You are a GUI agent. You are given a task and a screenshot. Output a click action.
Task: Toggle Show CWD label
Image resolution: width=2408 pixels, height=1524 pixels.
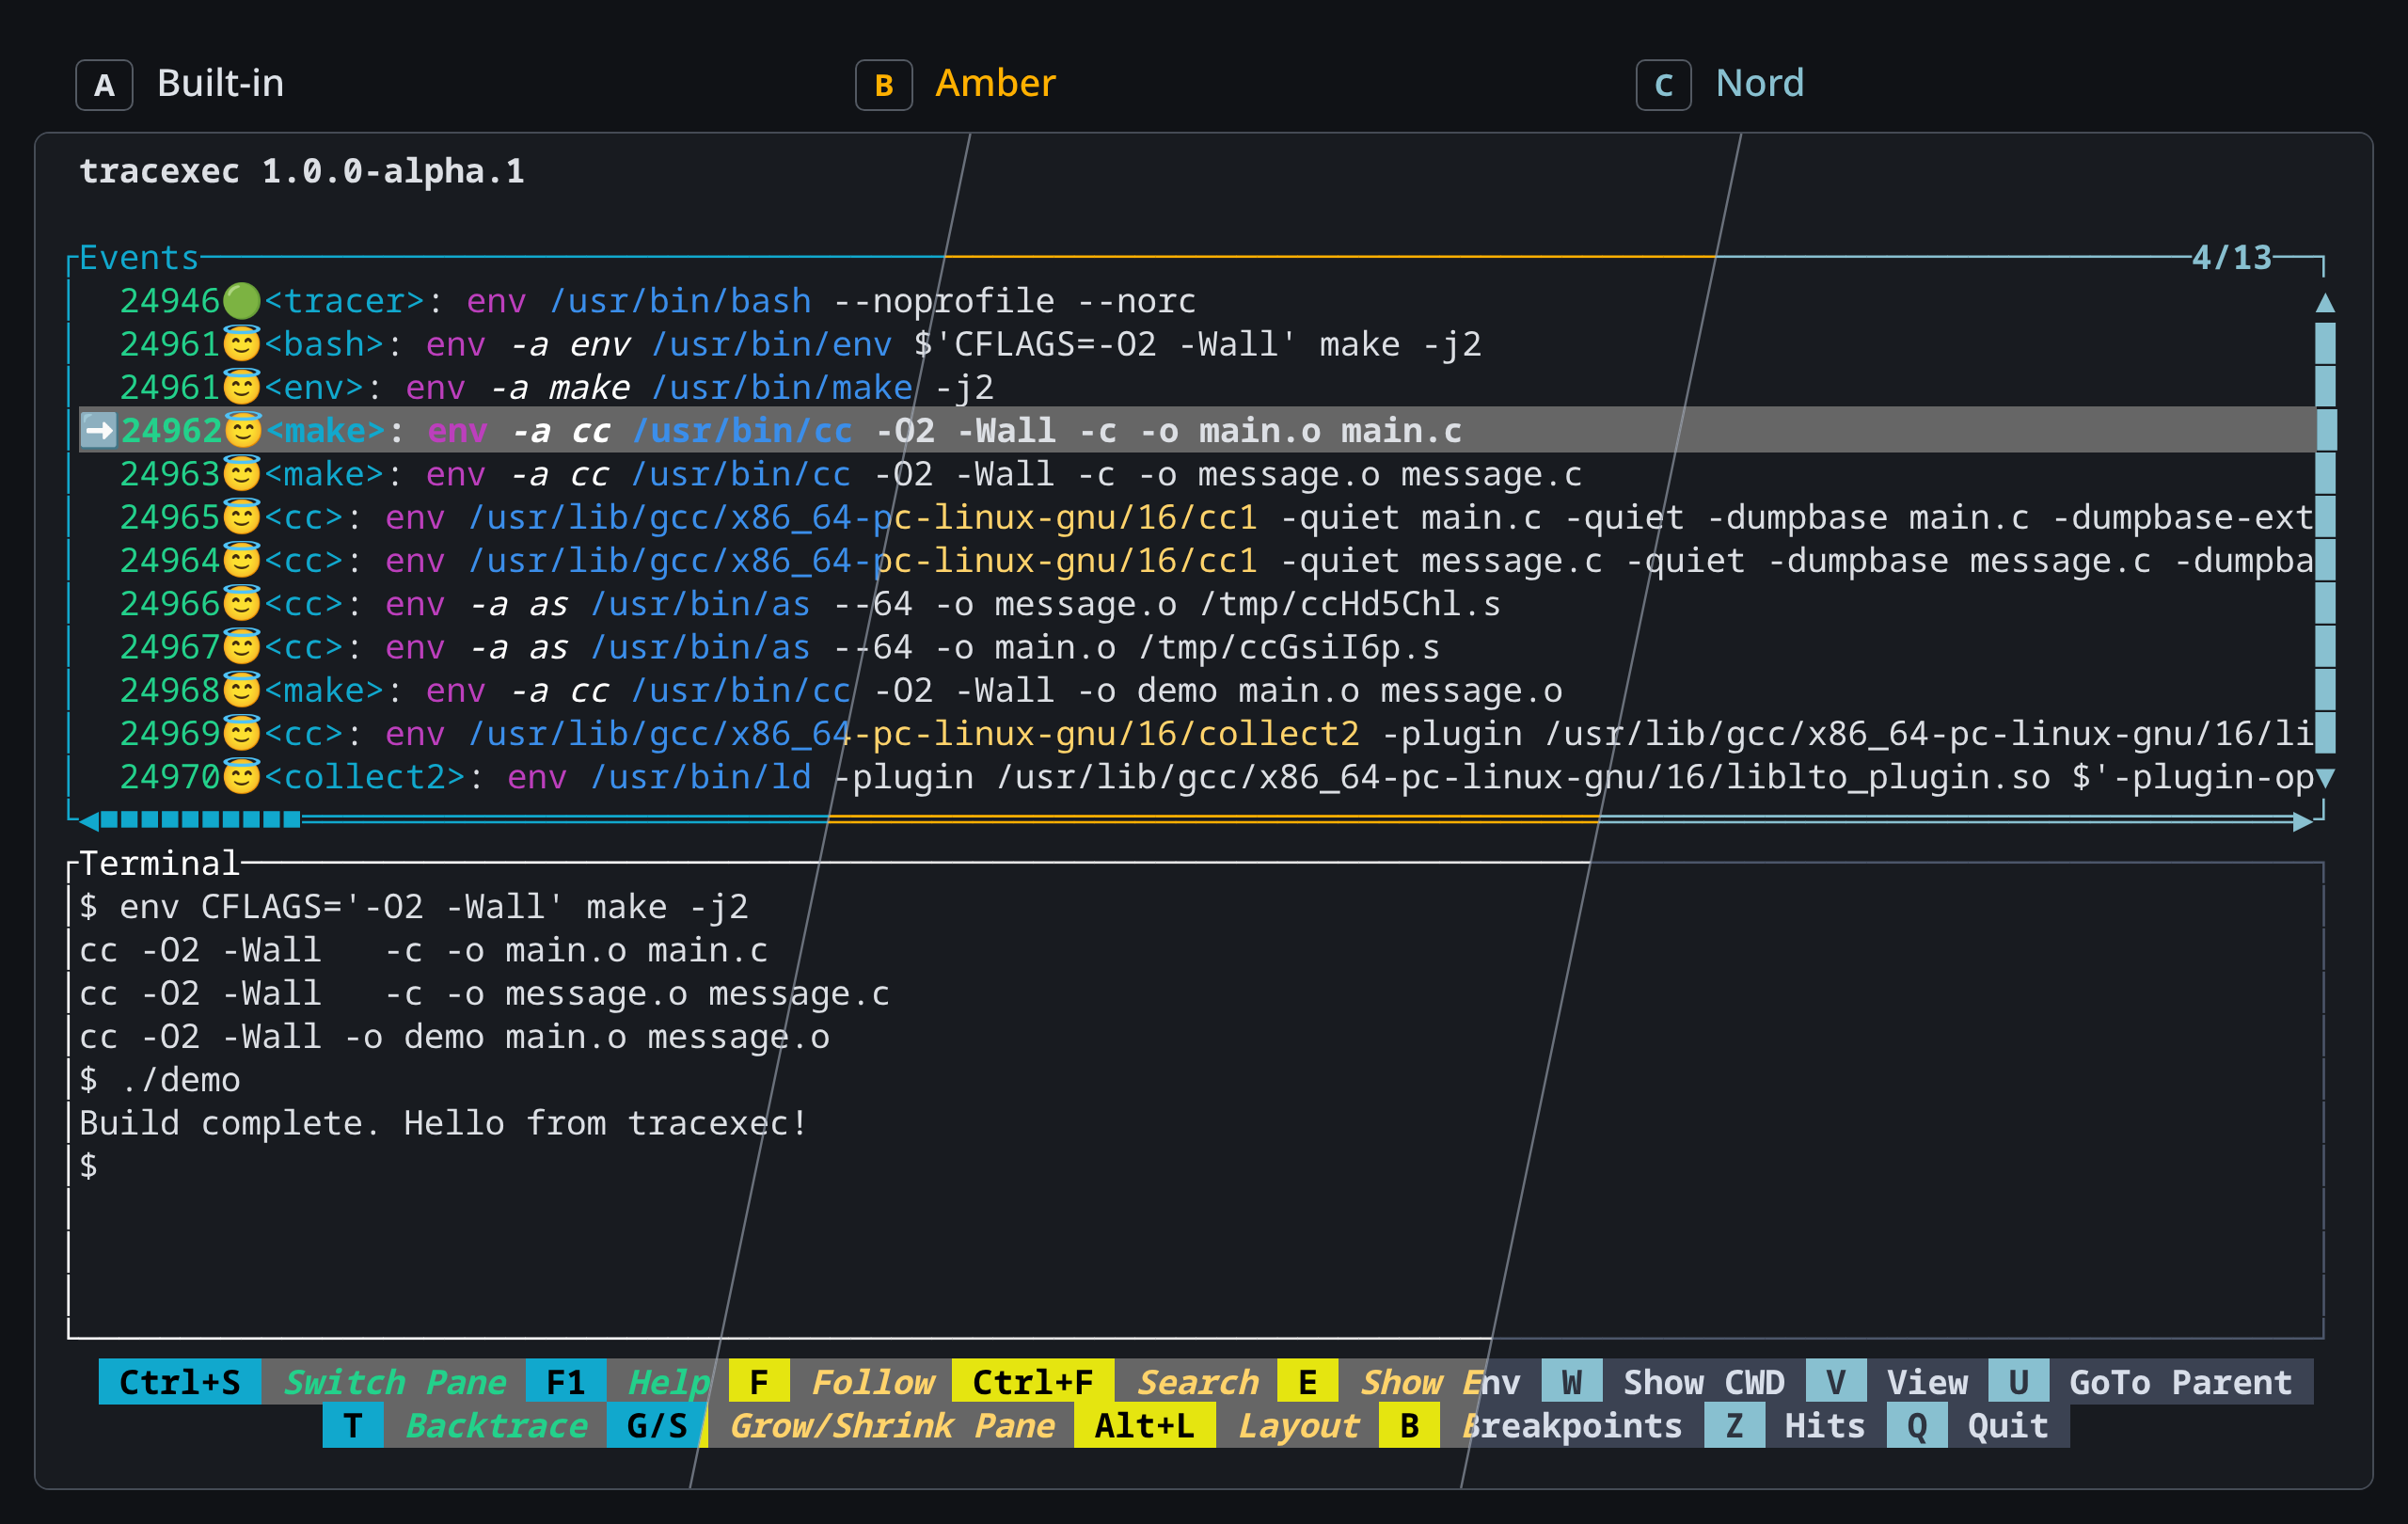[x=1704, y=1382]
